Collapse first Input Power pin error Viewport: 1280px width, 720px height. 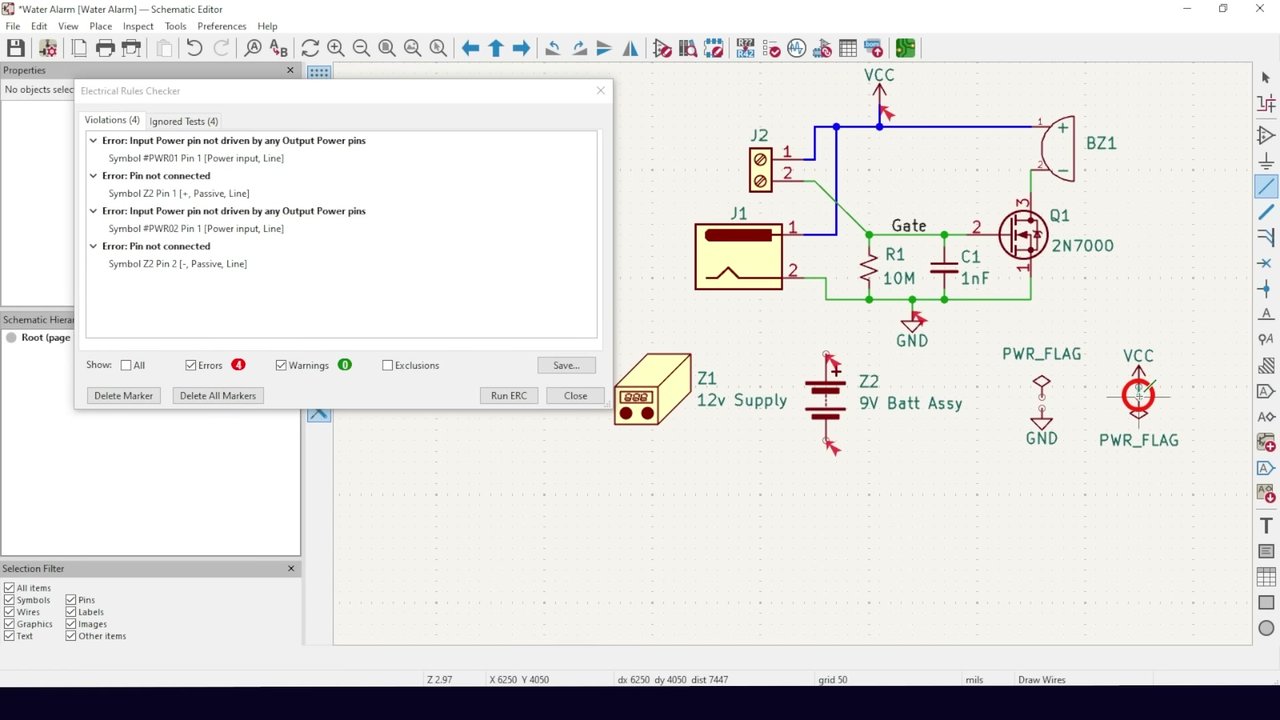93,141
